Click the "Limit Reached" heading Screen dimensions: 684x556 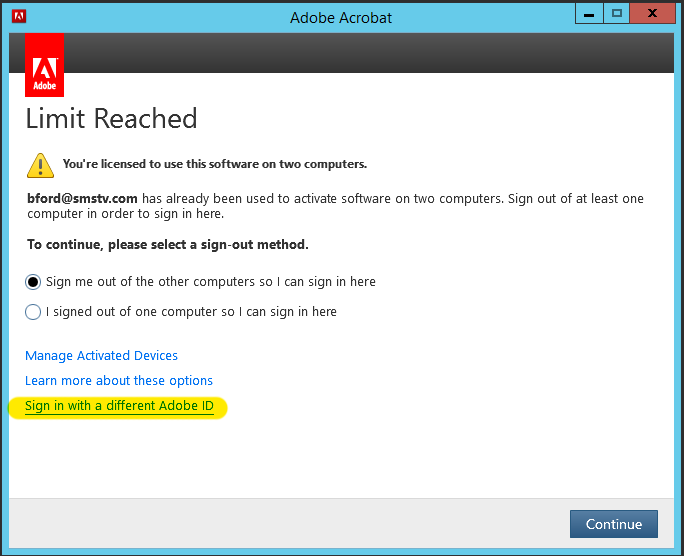click(112, 119)
